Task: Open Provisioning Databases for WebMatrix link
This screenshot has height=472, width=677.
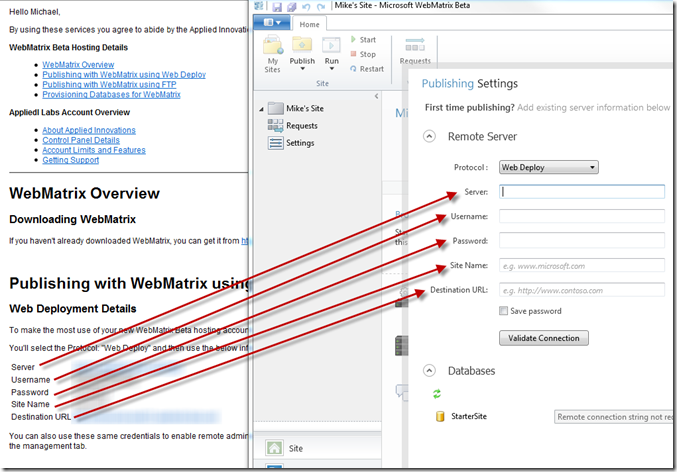Action: tap(111, 94)
